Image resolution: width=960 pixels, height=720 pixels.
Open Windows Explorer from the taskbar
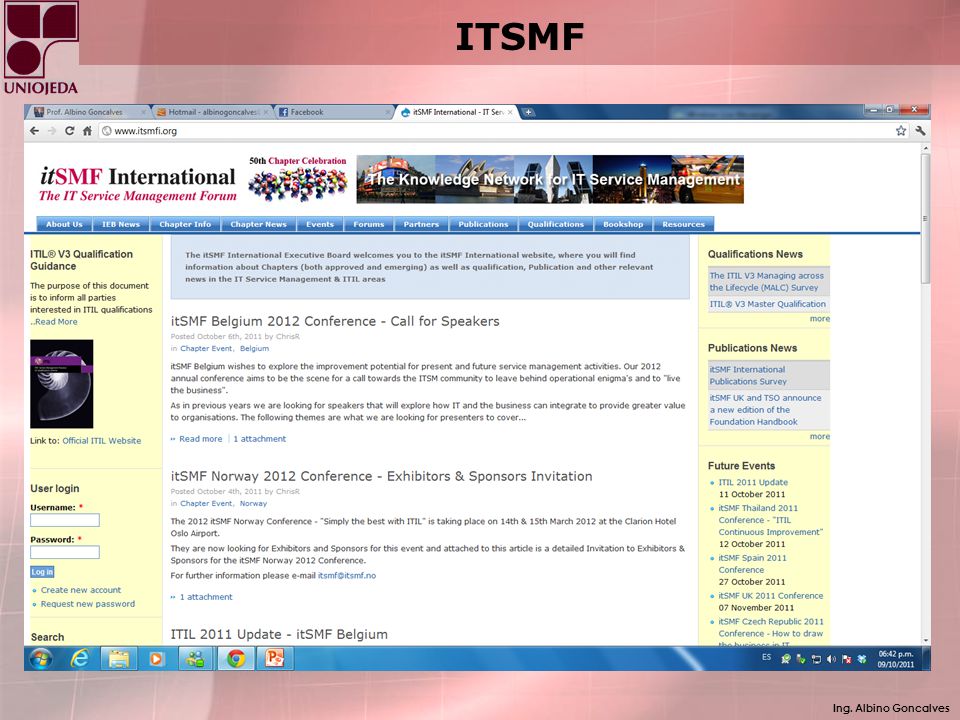[x=118, y=659]
